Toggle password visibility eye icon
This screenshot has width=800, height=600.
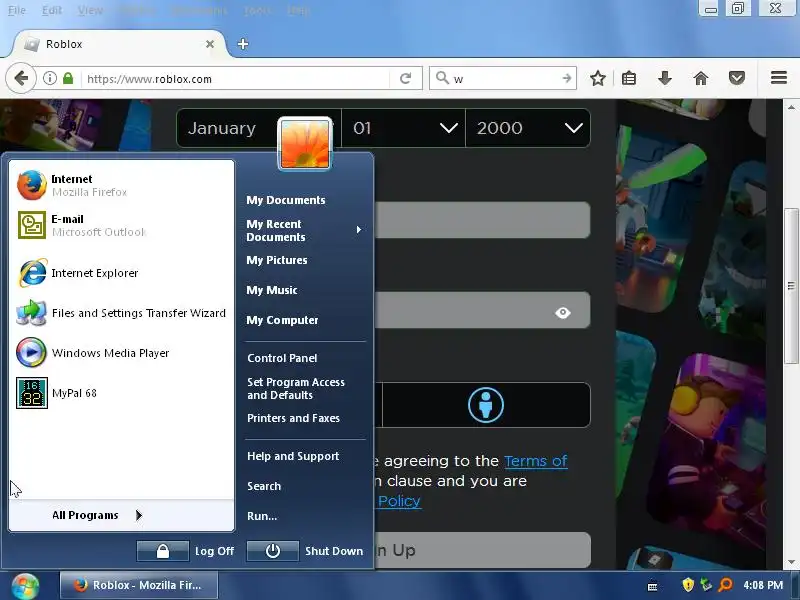[x=563, y=312]
